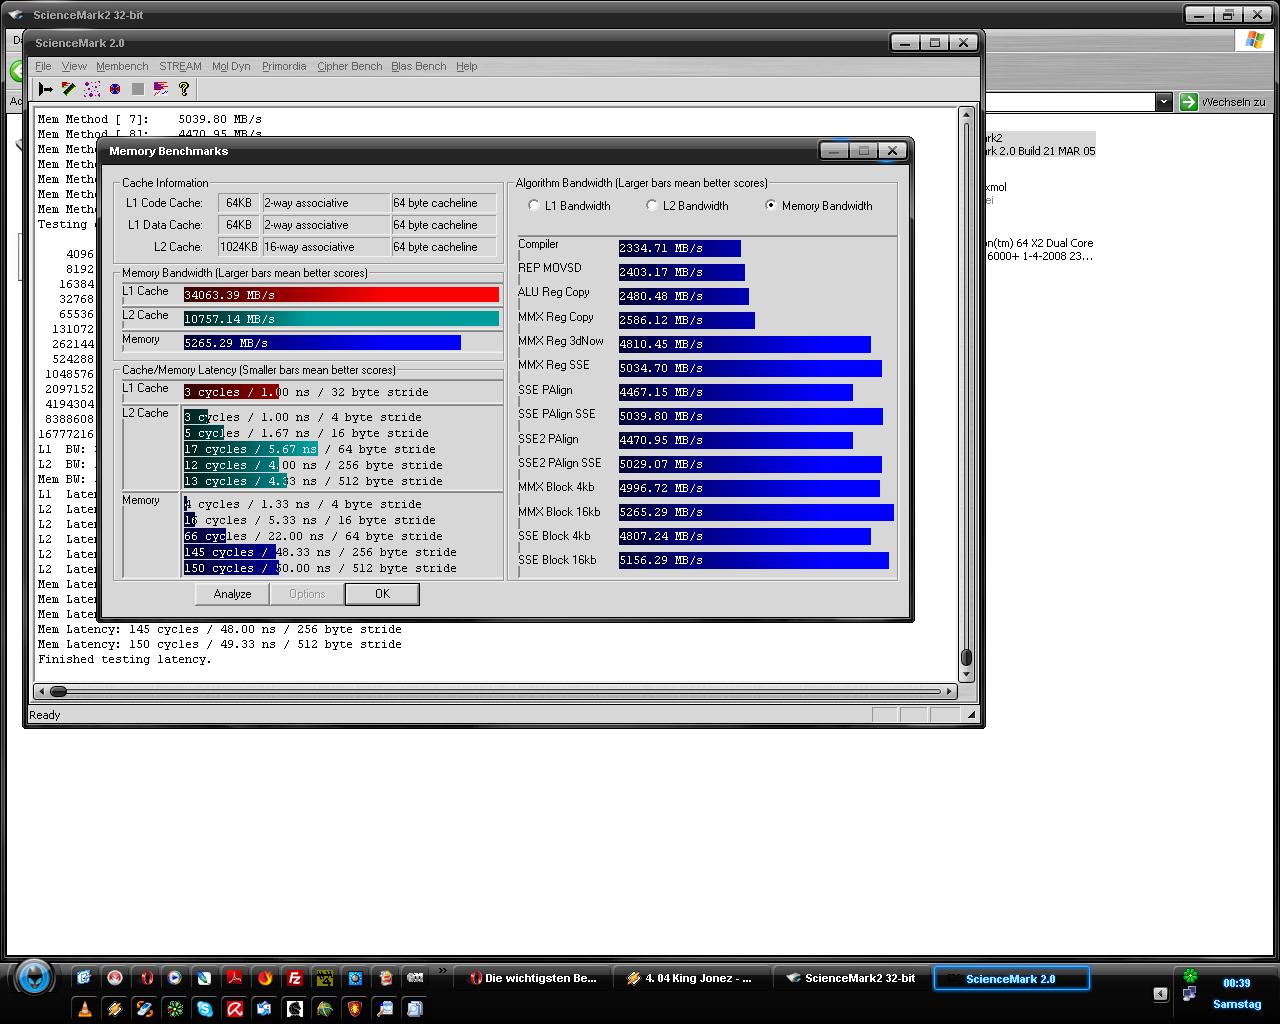Image resolution: width=1282 pixels, height=1027 pixels.
Task: Click the green tray icon above the clock area
Action: pyautogui.click(x=1190, y=975)
